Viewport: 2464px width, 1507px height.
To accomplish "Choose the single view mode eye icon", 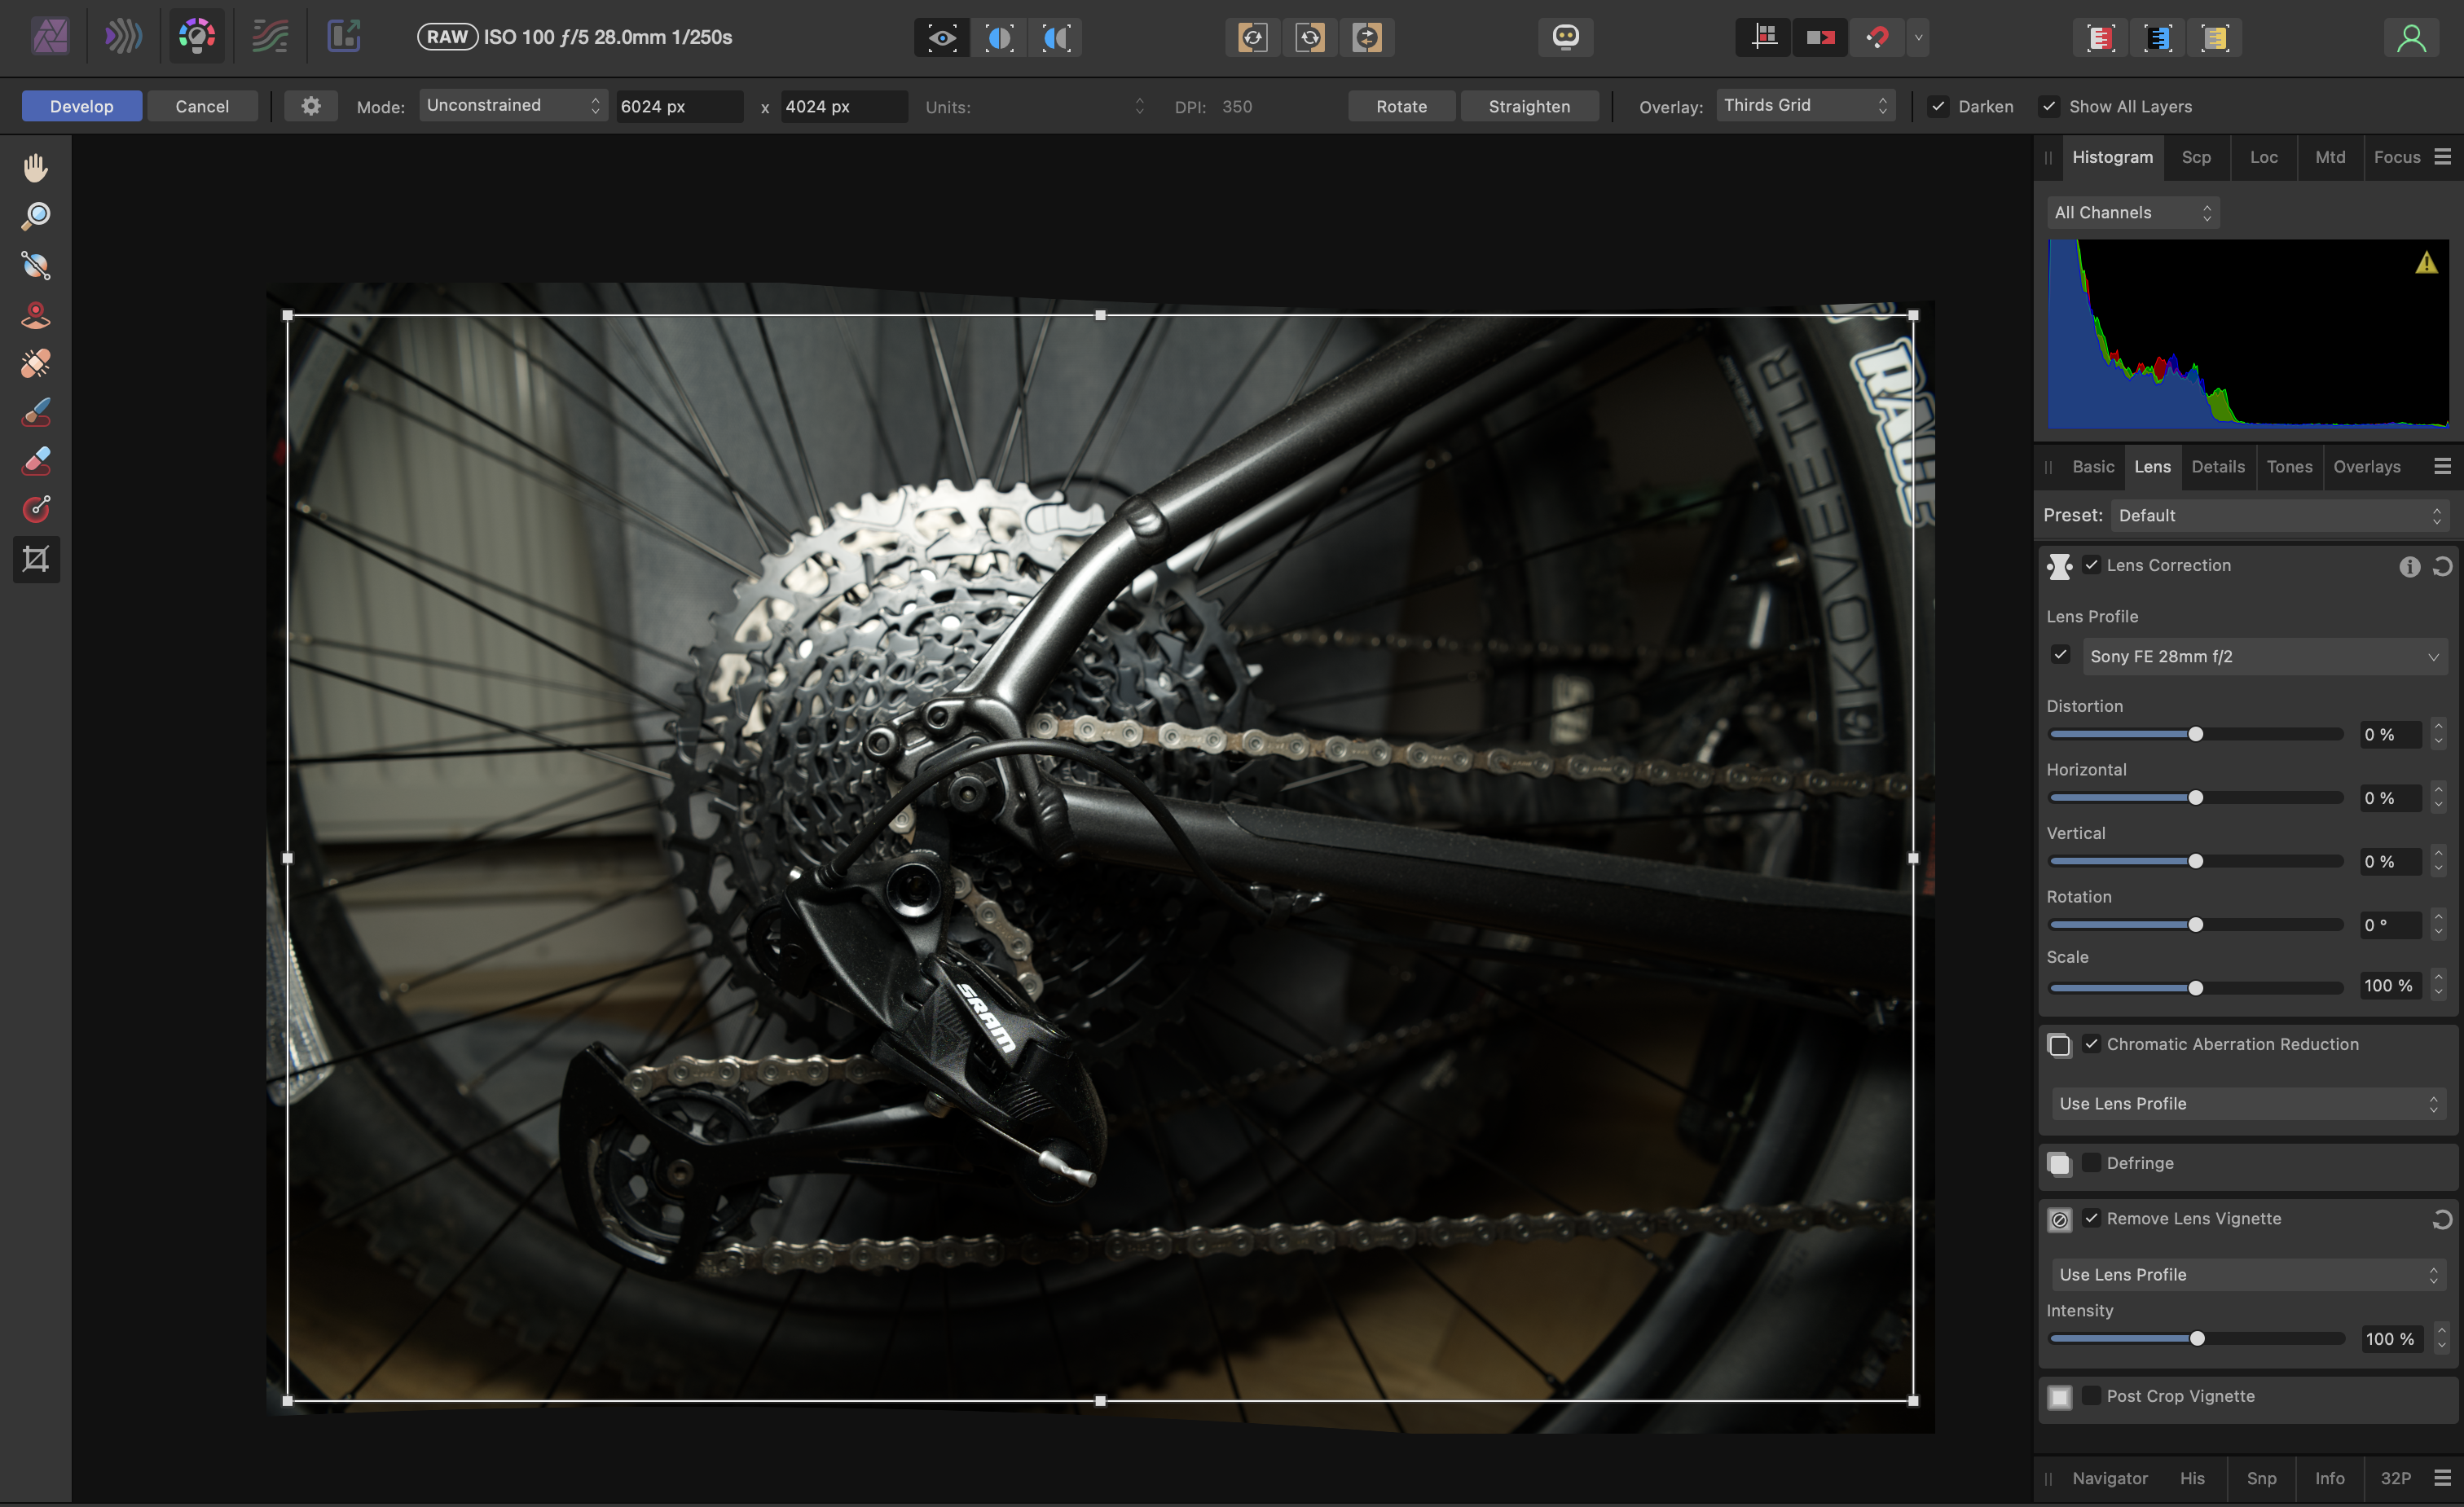I will [942, 38].
